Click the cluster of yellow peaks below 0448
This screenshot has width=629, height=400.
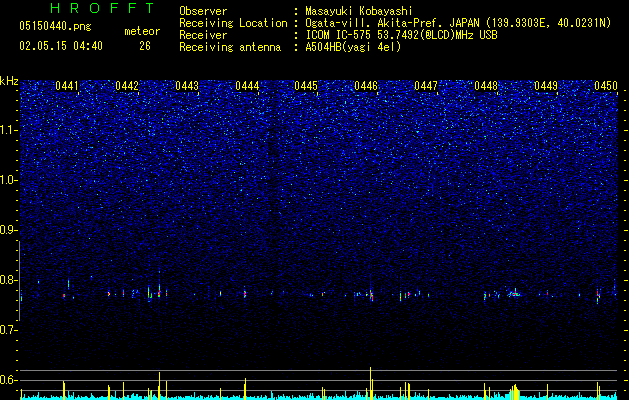tap(515, 392)
